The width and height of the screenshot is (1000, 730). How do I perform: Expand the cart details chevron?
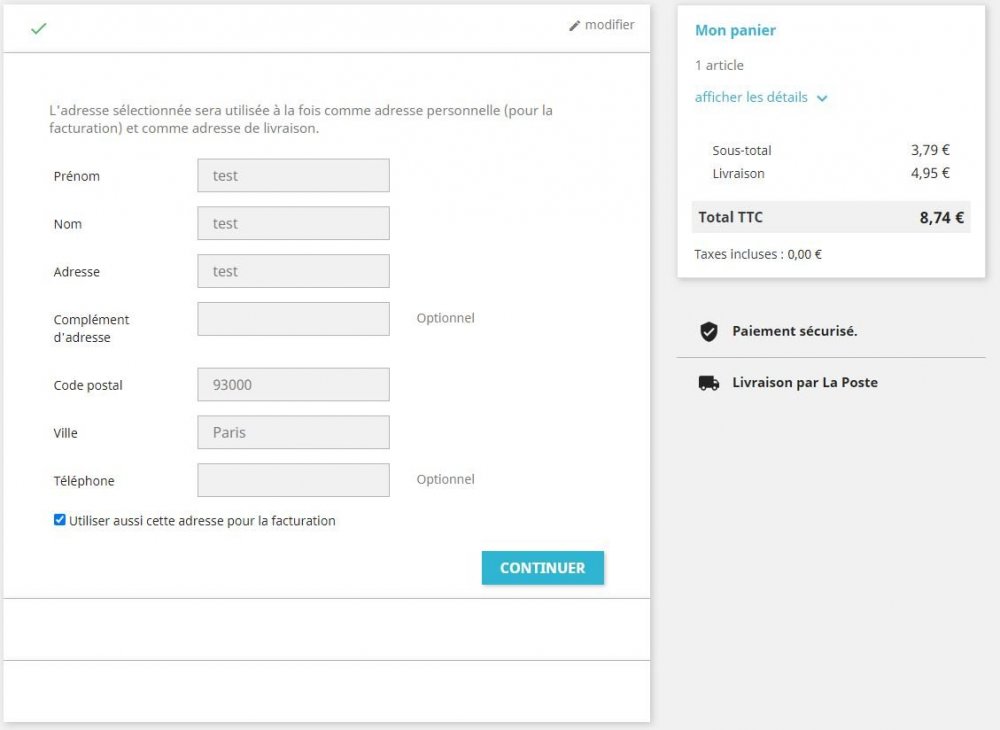point(822,98)
